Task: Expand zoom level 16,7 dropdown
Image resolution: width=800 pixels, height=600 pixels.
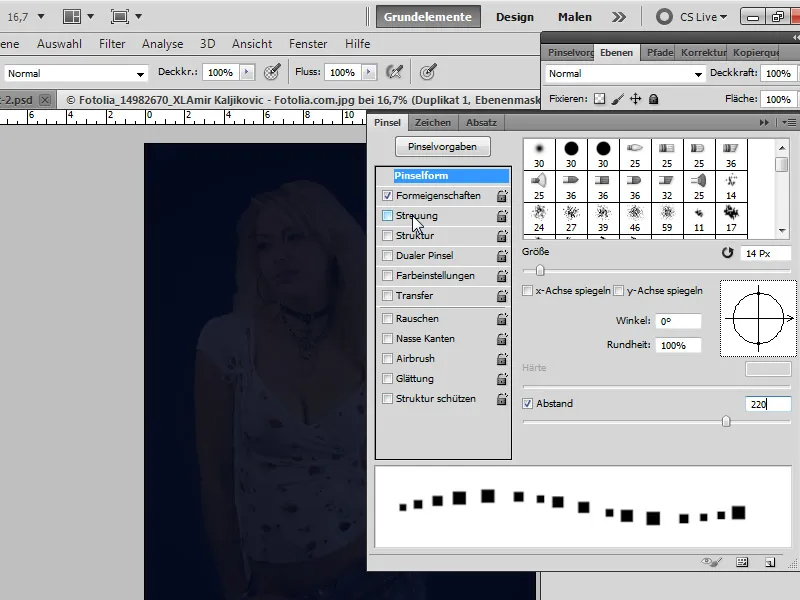Action: 41,17
